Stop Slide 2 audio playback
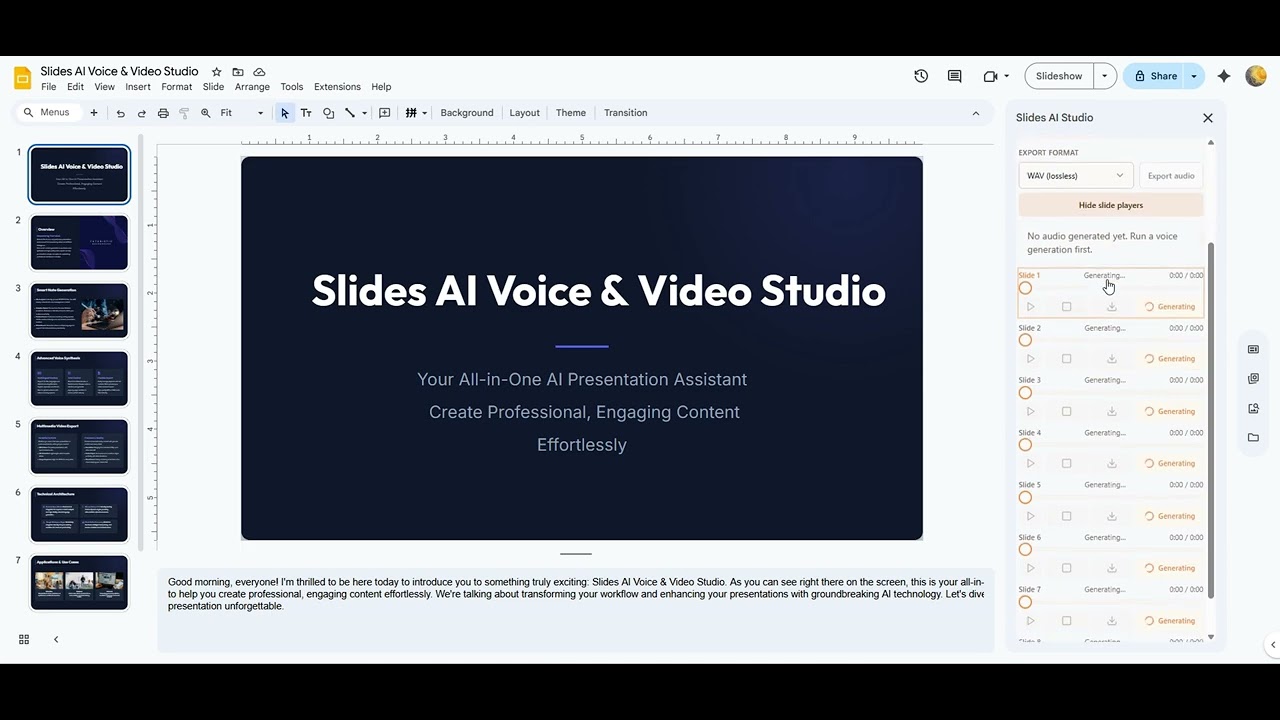The height and width of the screenshot is (720, 1280). click(x=1067, y=359)
